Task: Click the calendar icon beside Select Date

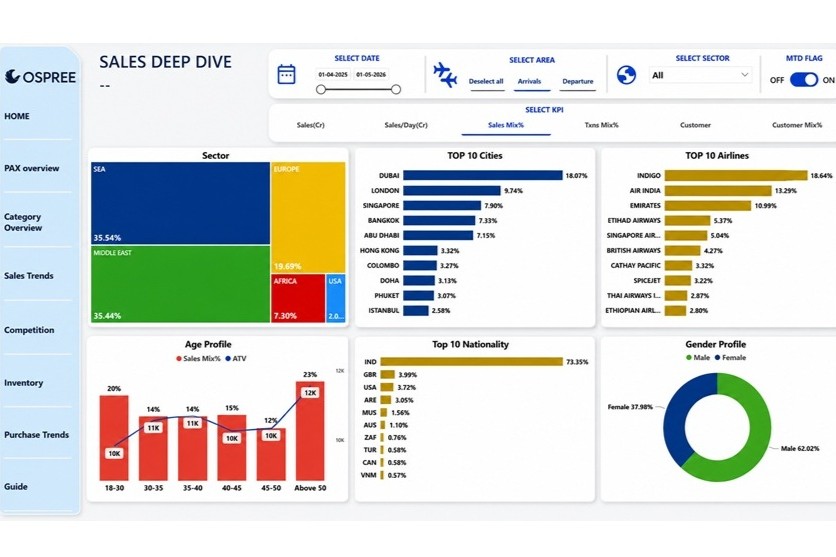Action: point(286,74)
